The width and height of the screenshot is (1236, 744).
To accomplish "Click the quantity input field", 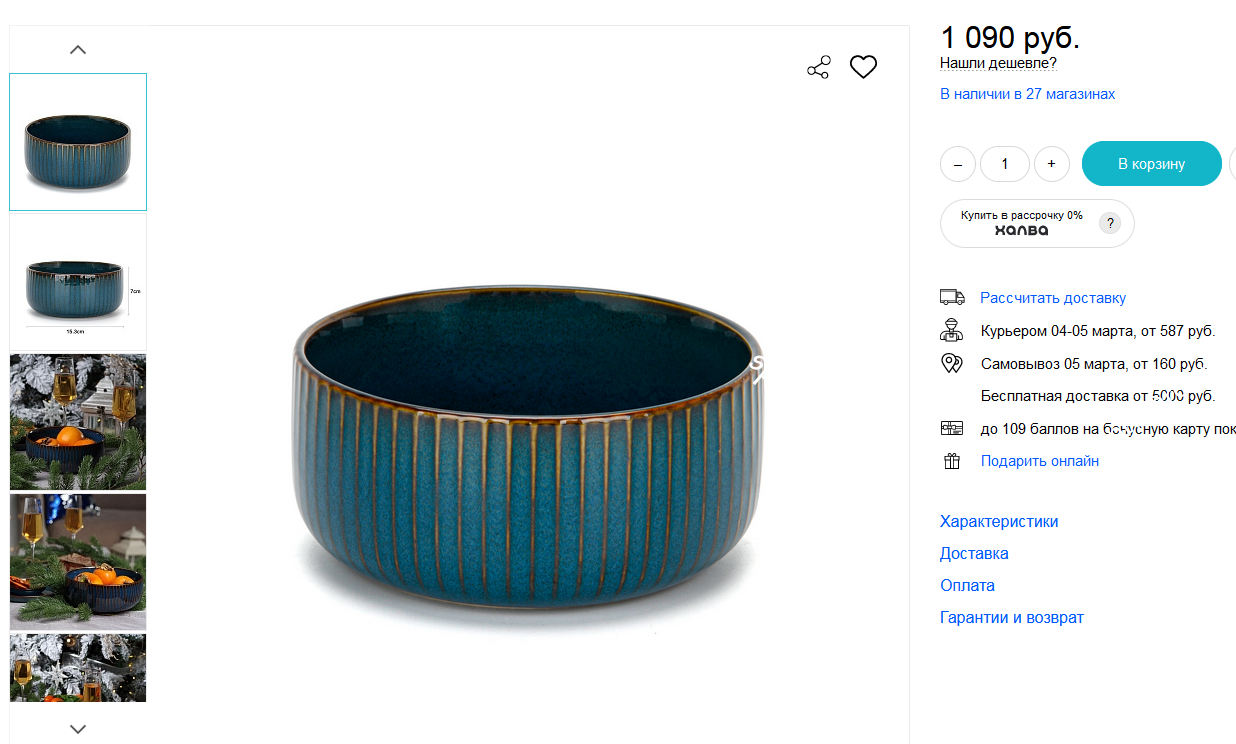I will coord(1005,164).
